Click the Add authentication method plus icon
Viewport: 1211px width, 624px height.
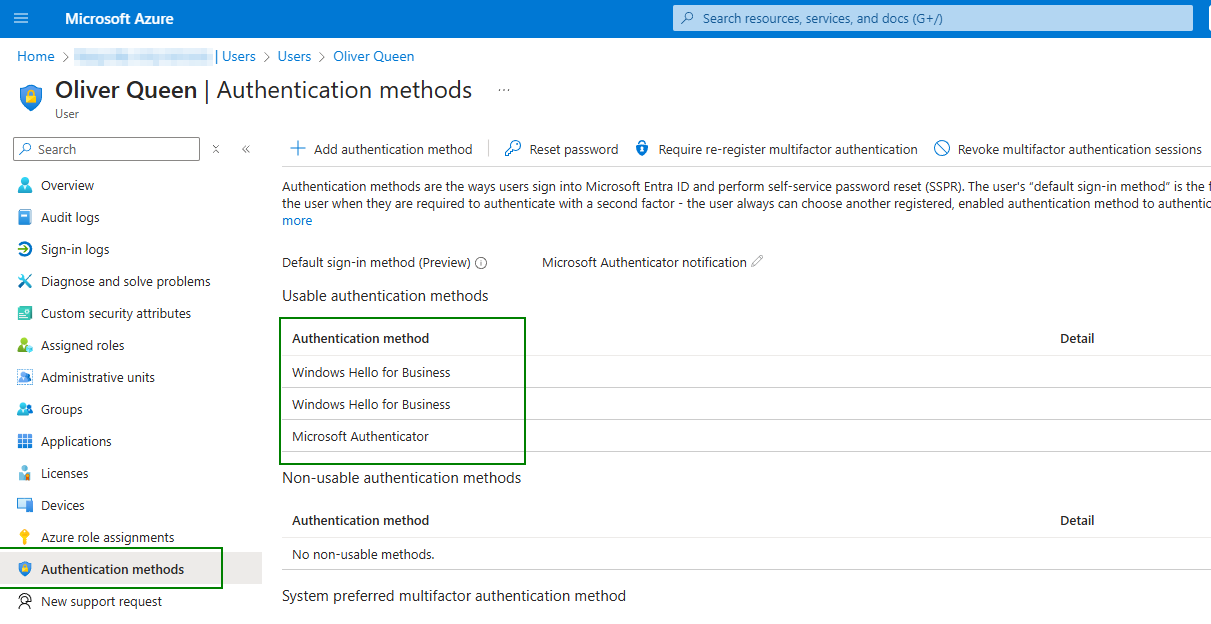tap(297, 149)
